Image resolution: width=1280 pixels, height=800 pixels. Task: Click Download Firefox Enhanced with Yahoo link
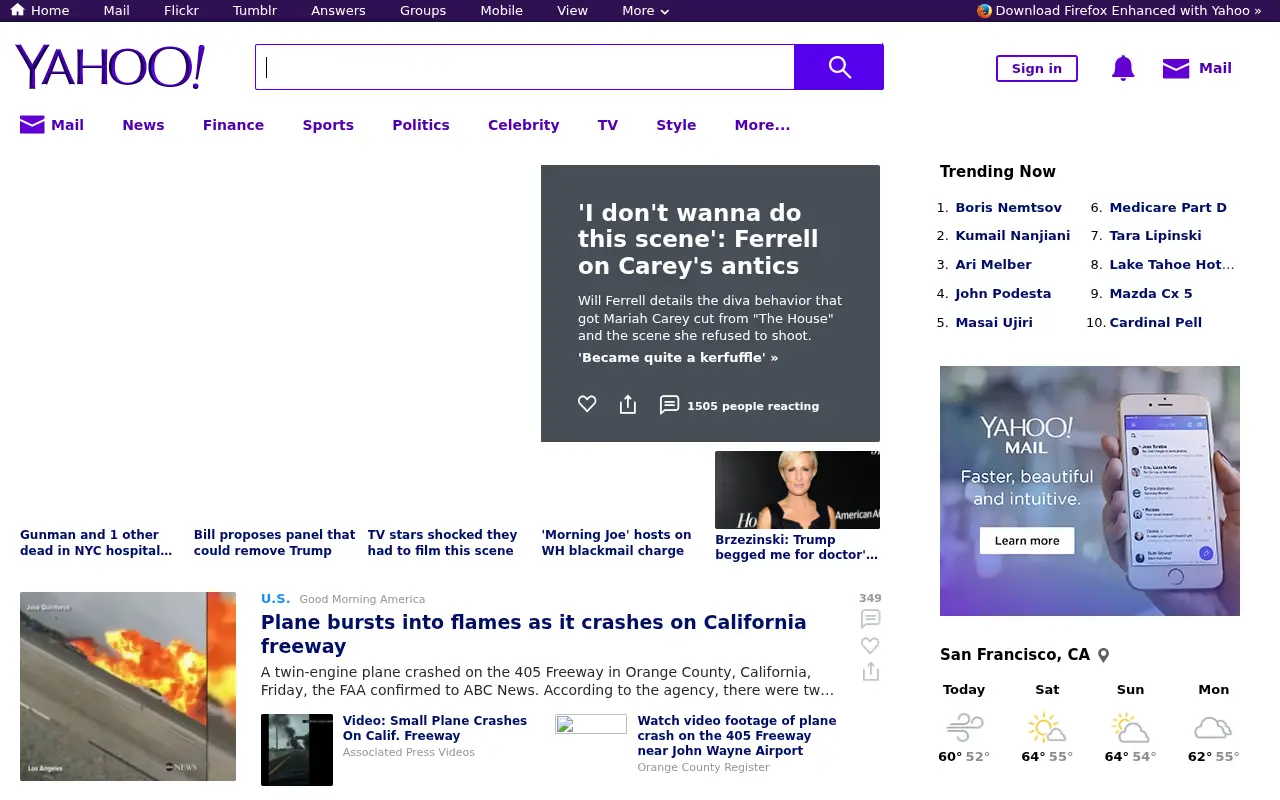click(1129, 10)
